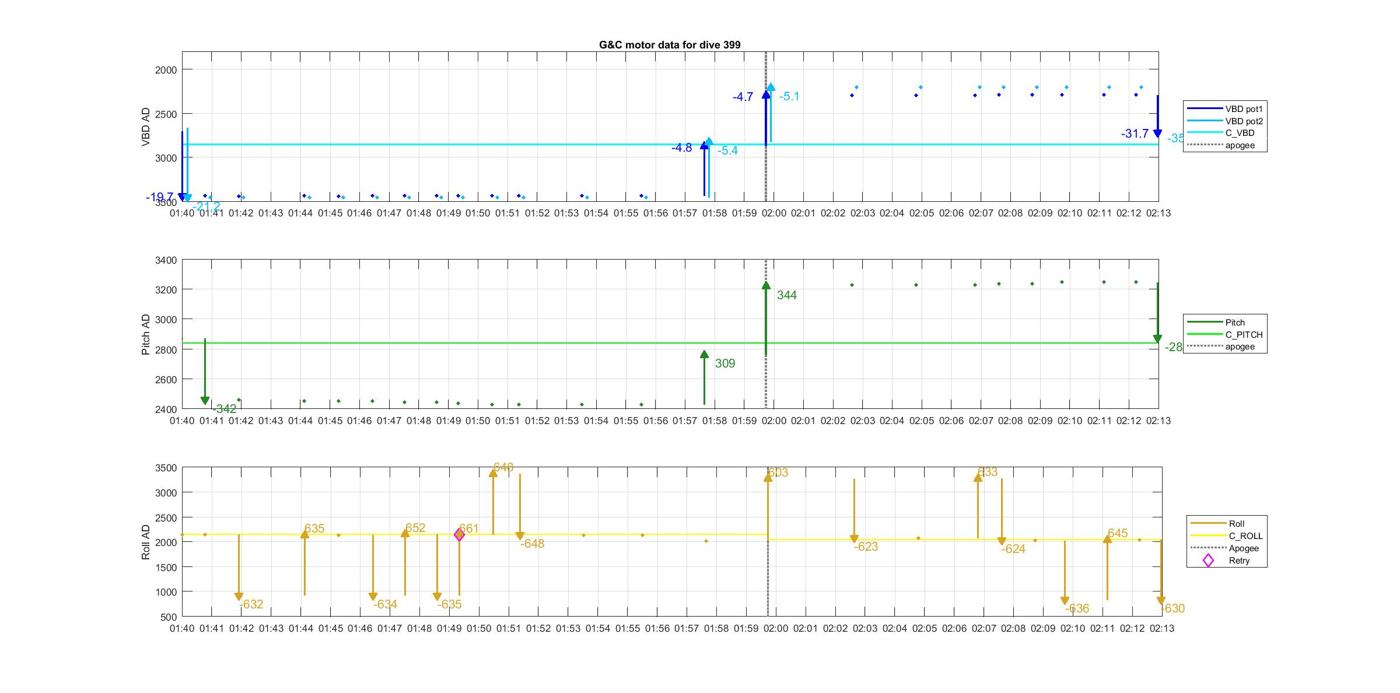Click the '661' data label on the Roll plot

[x=469, y=529]
